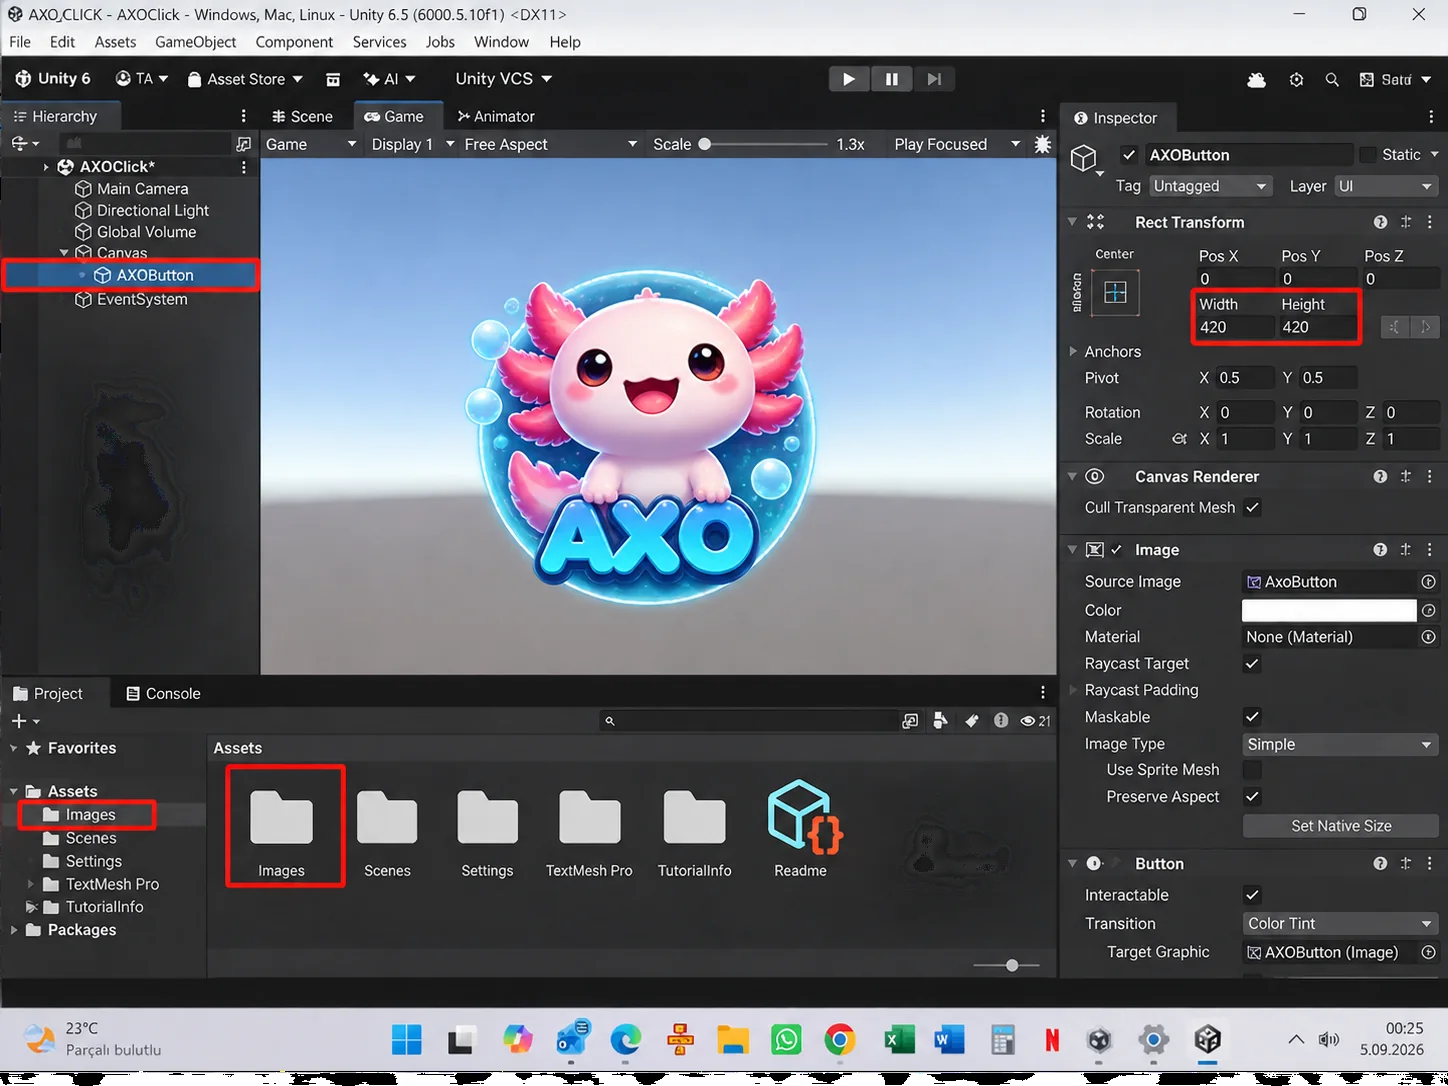This screenshot has height=1086, width=1448.
Task: Click the Color eyedropper icon
Action: (1429, 610)
